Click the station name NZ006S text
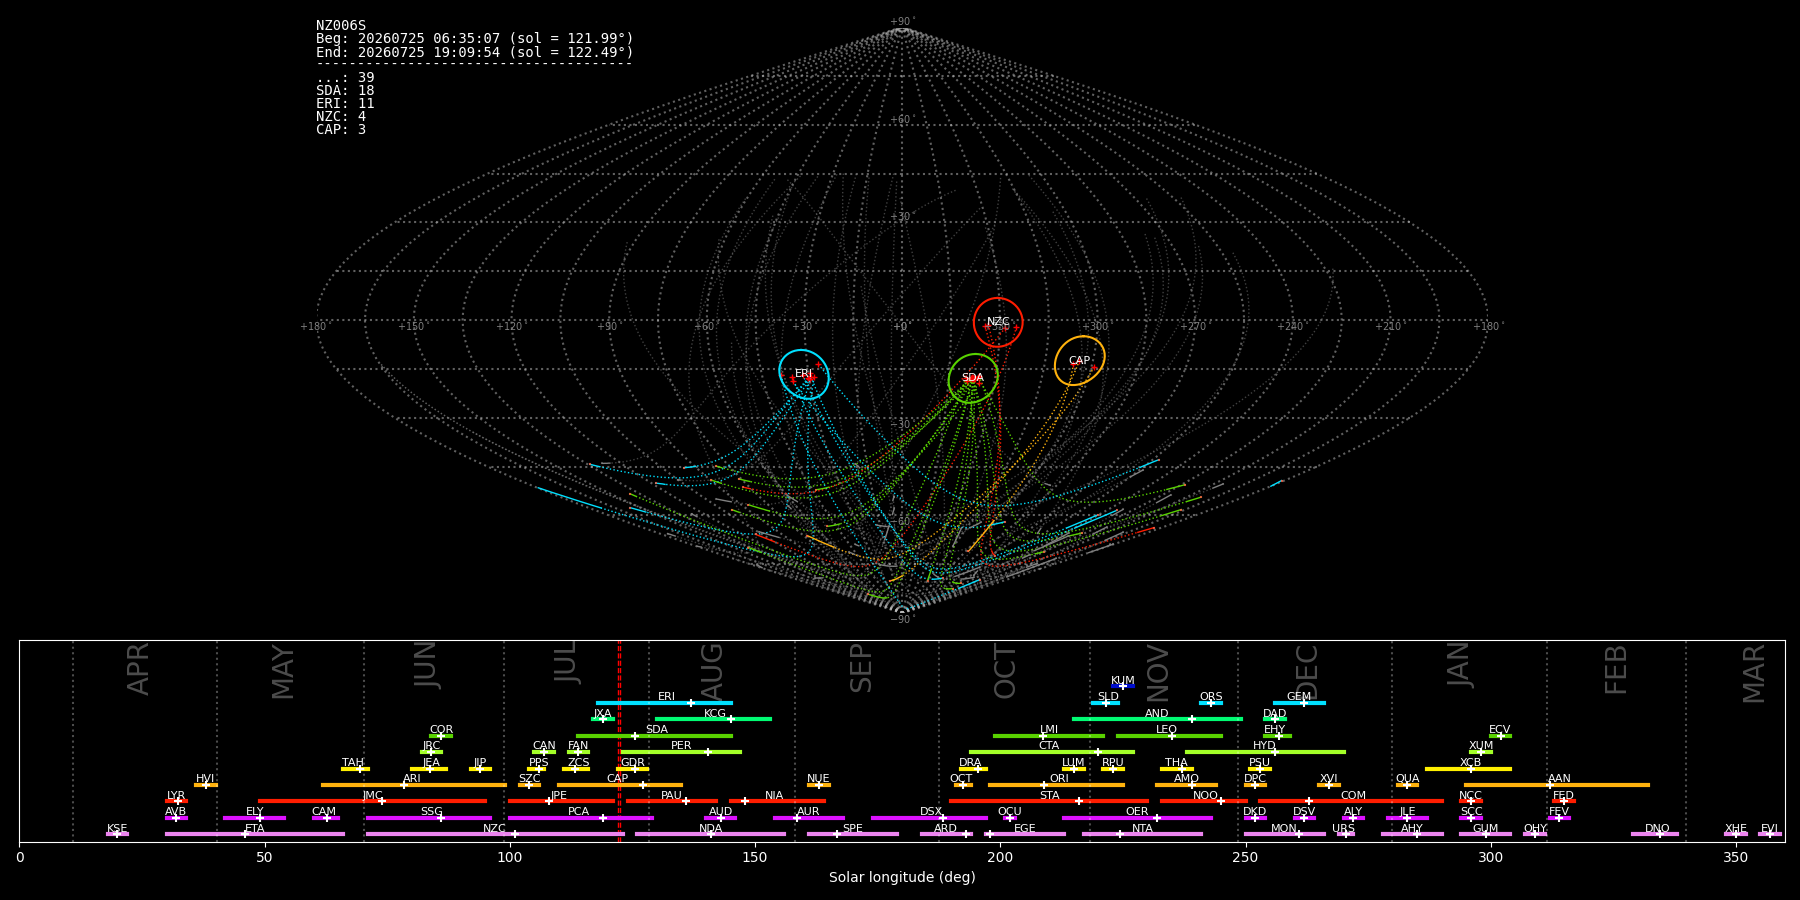1800x900 pixels. coord(341,26)
